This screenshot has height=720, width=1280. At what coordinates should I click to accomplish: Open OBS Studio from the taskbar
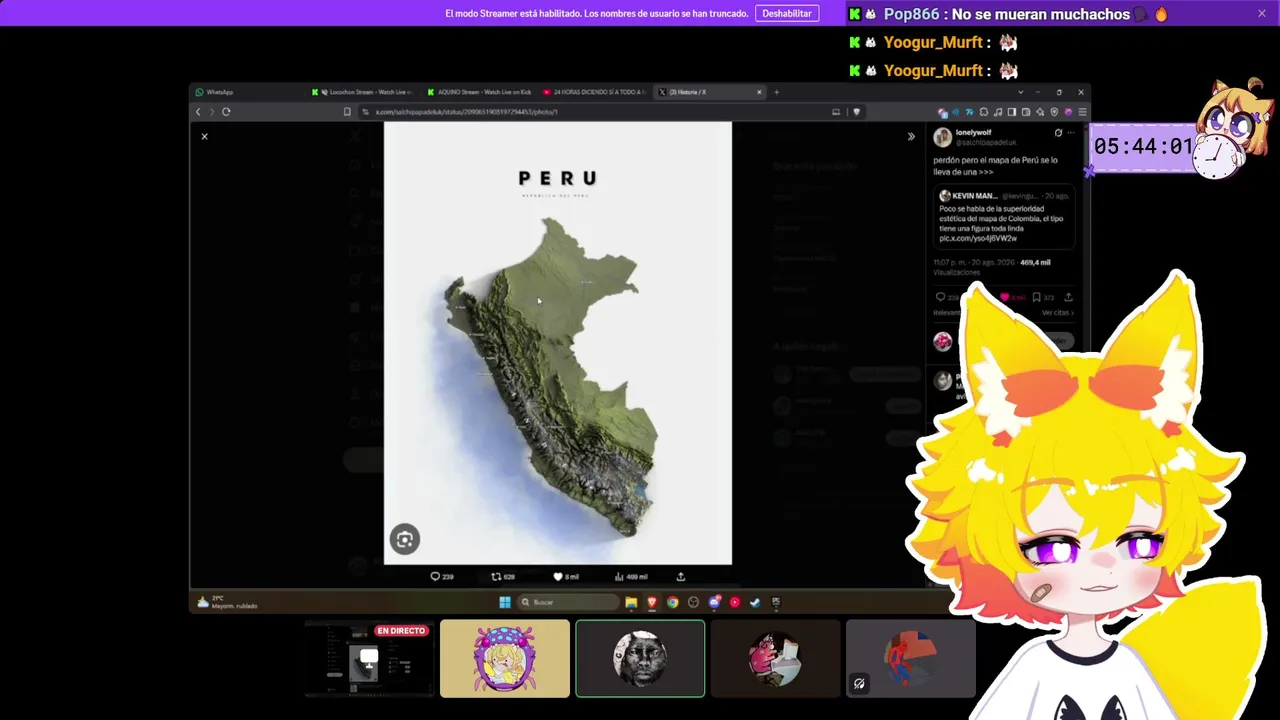694,602
